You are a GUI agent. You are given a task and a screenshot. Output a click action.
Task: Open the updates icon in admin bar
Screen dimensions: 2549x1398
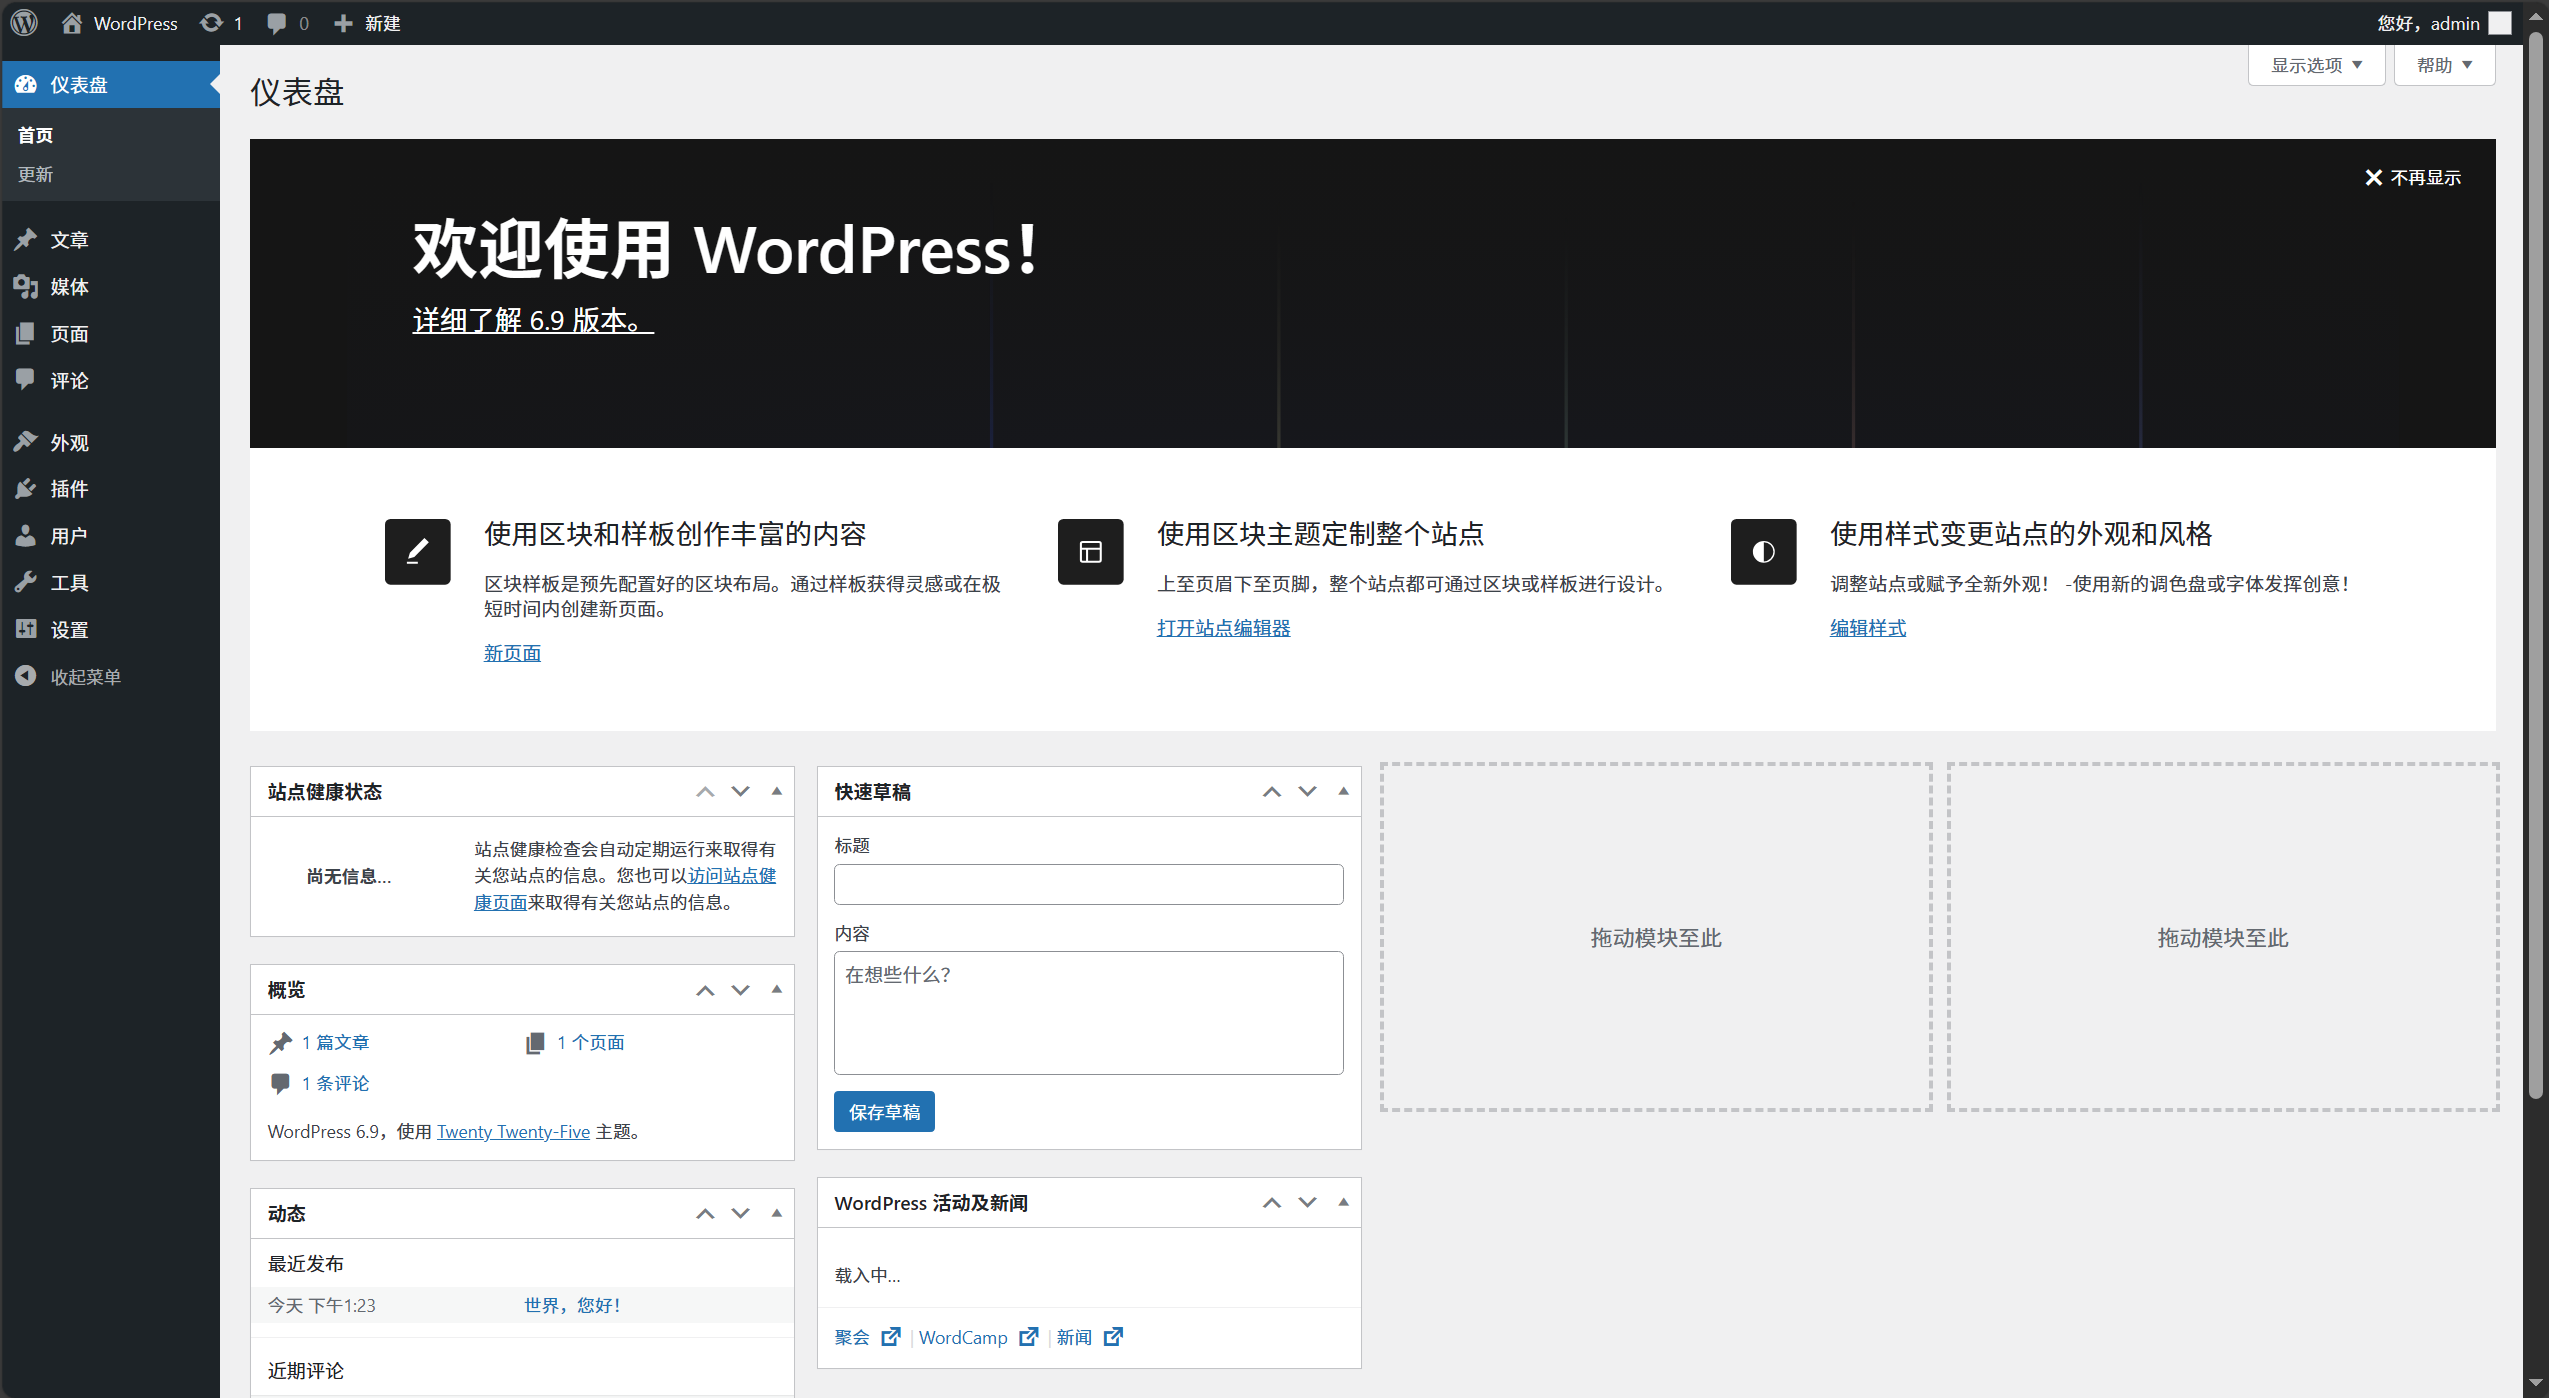[211, 22]
